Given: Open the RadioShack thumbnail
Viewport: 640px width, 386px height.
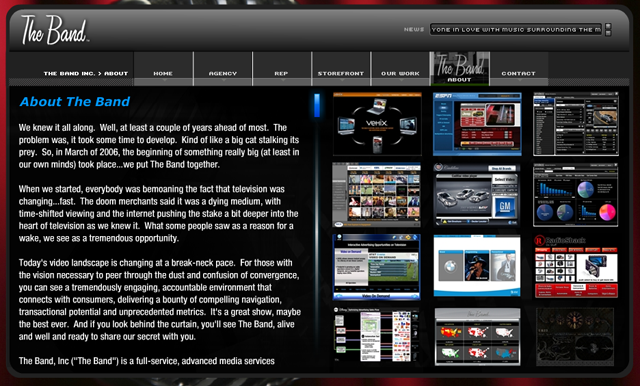Looking at the screenshot, I should click(576, 266).
